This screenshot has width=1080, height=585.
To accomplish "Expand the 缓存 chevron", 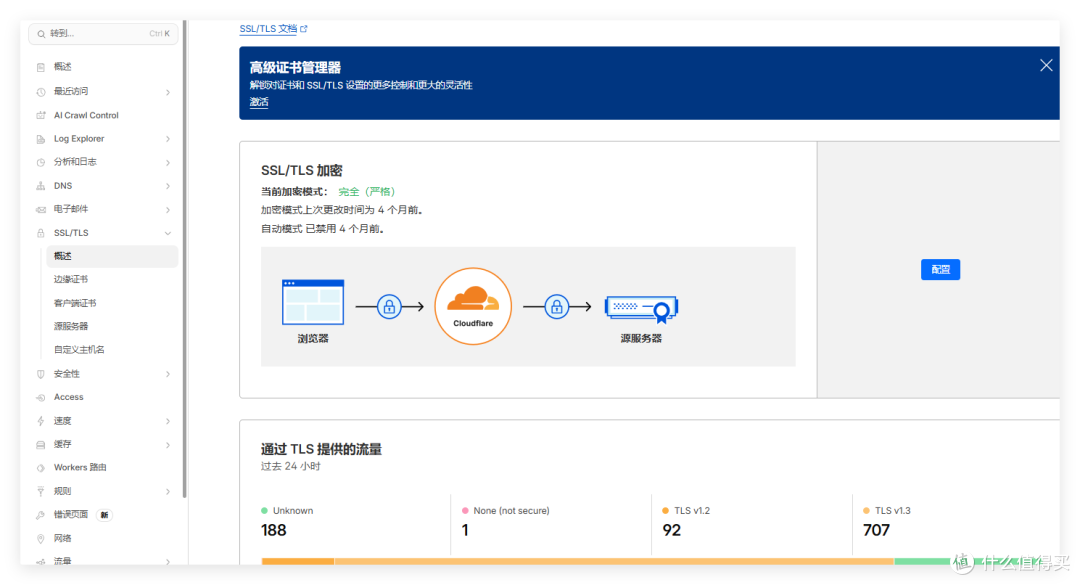I will (x=167, y=445).
